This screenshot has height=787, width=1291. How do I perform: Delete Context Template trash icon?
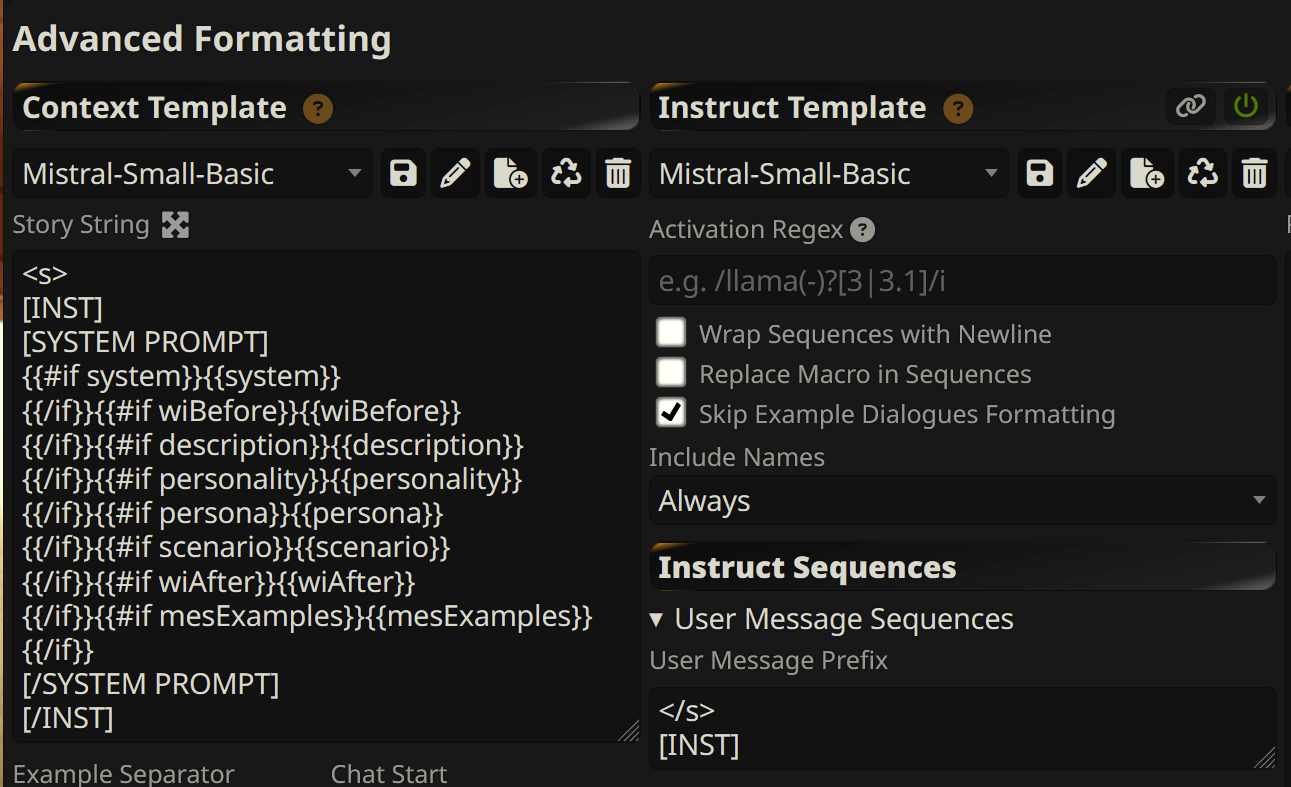(618, 174)
